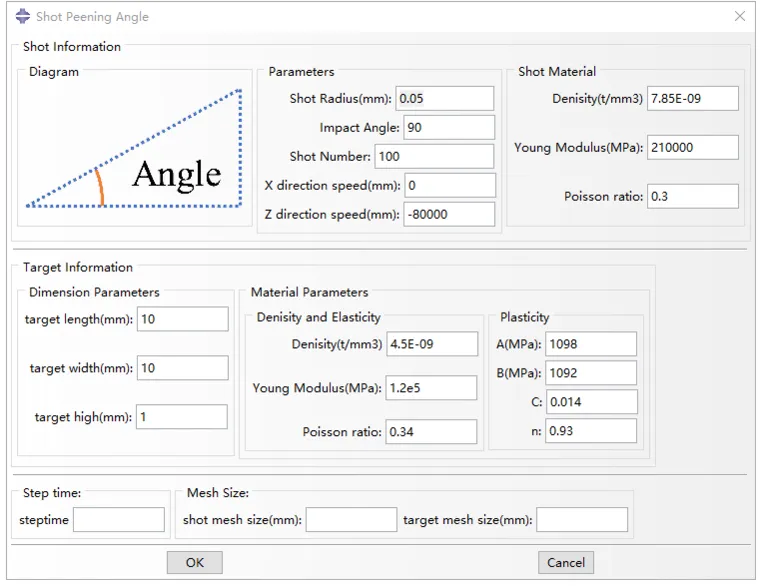
Task: Select Plasticity C field 0.014
Action: (x=592, y=402)
